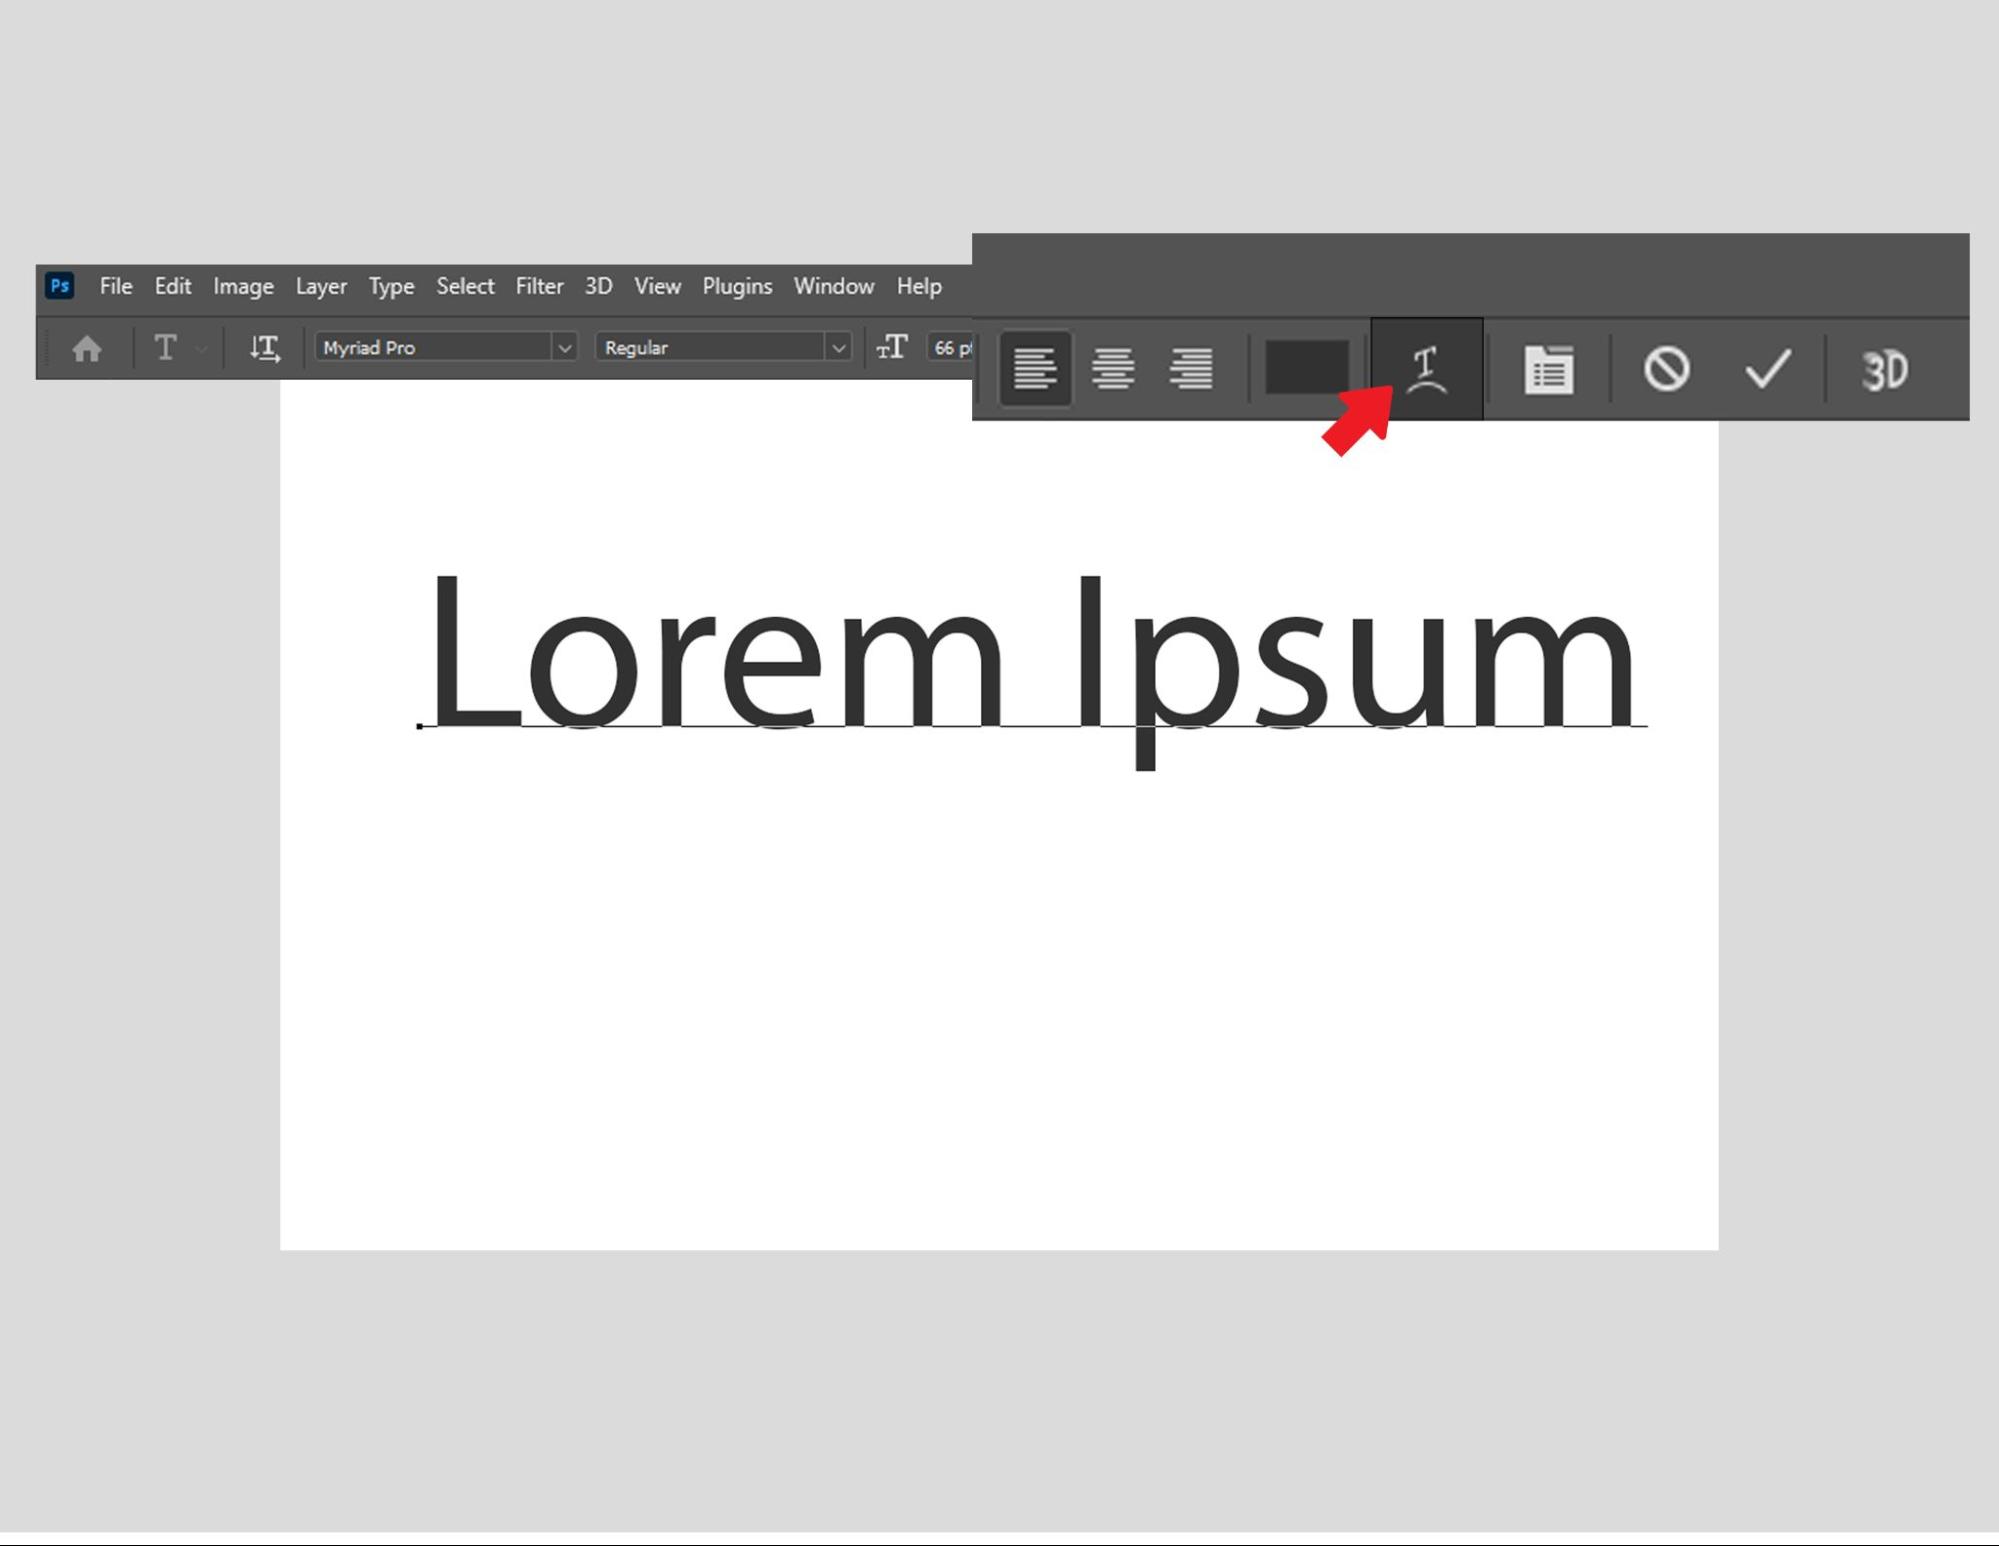The image size is (1999, 1546).
Task: Click the text color swatch in toolbar
Action: [1306, 370]
